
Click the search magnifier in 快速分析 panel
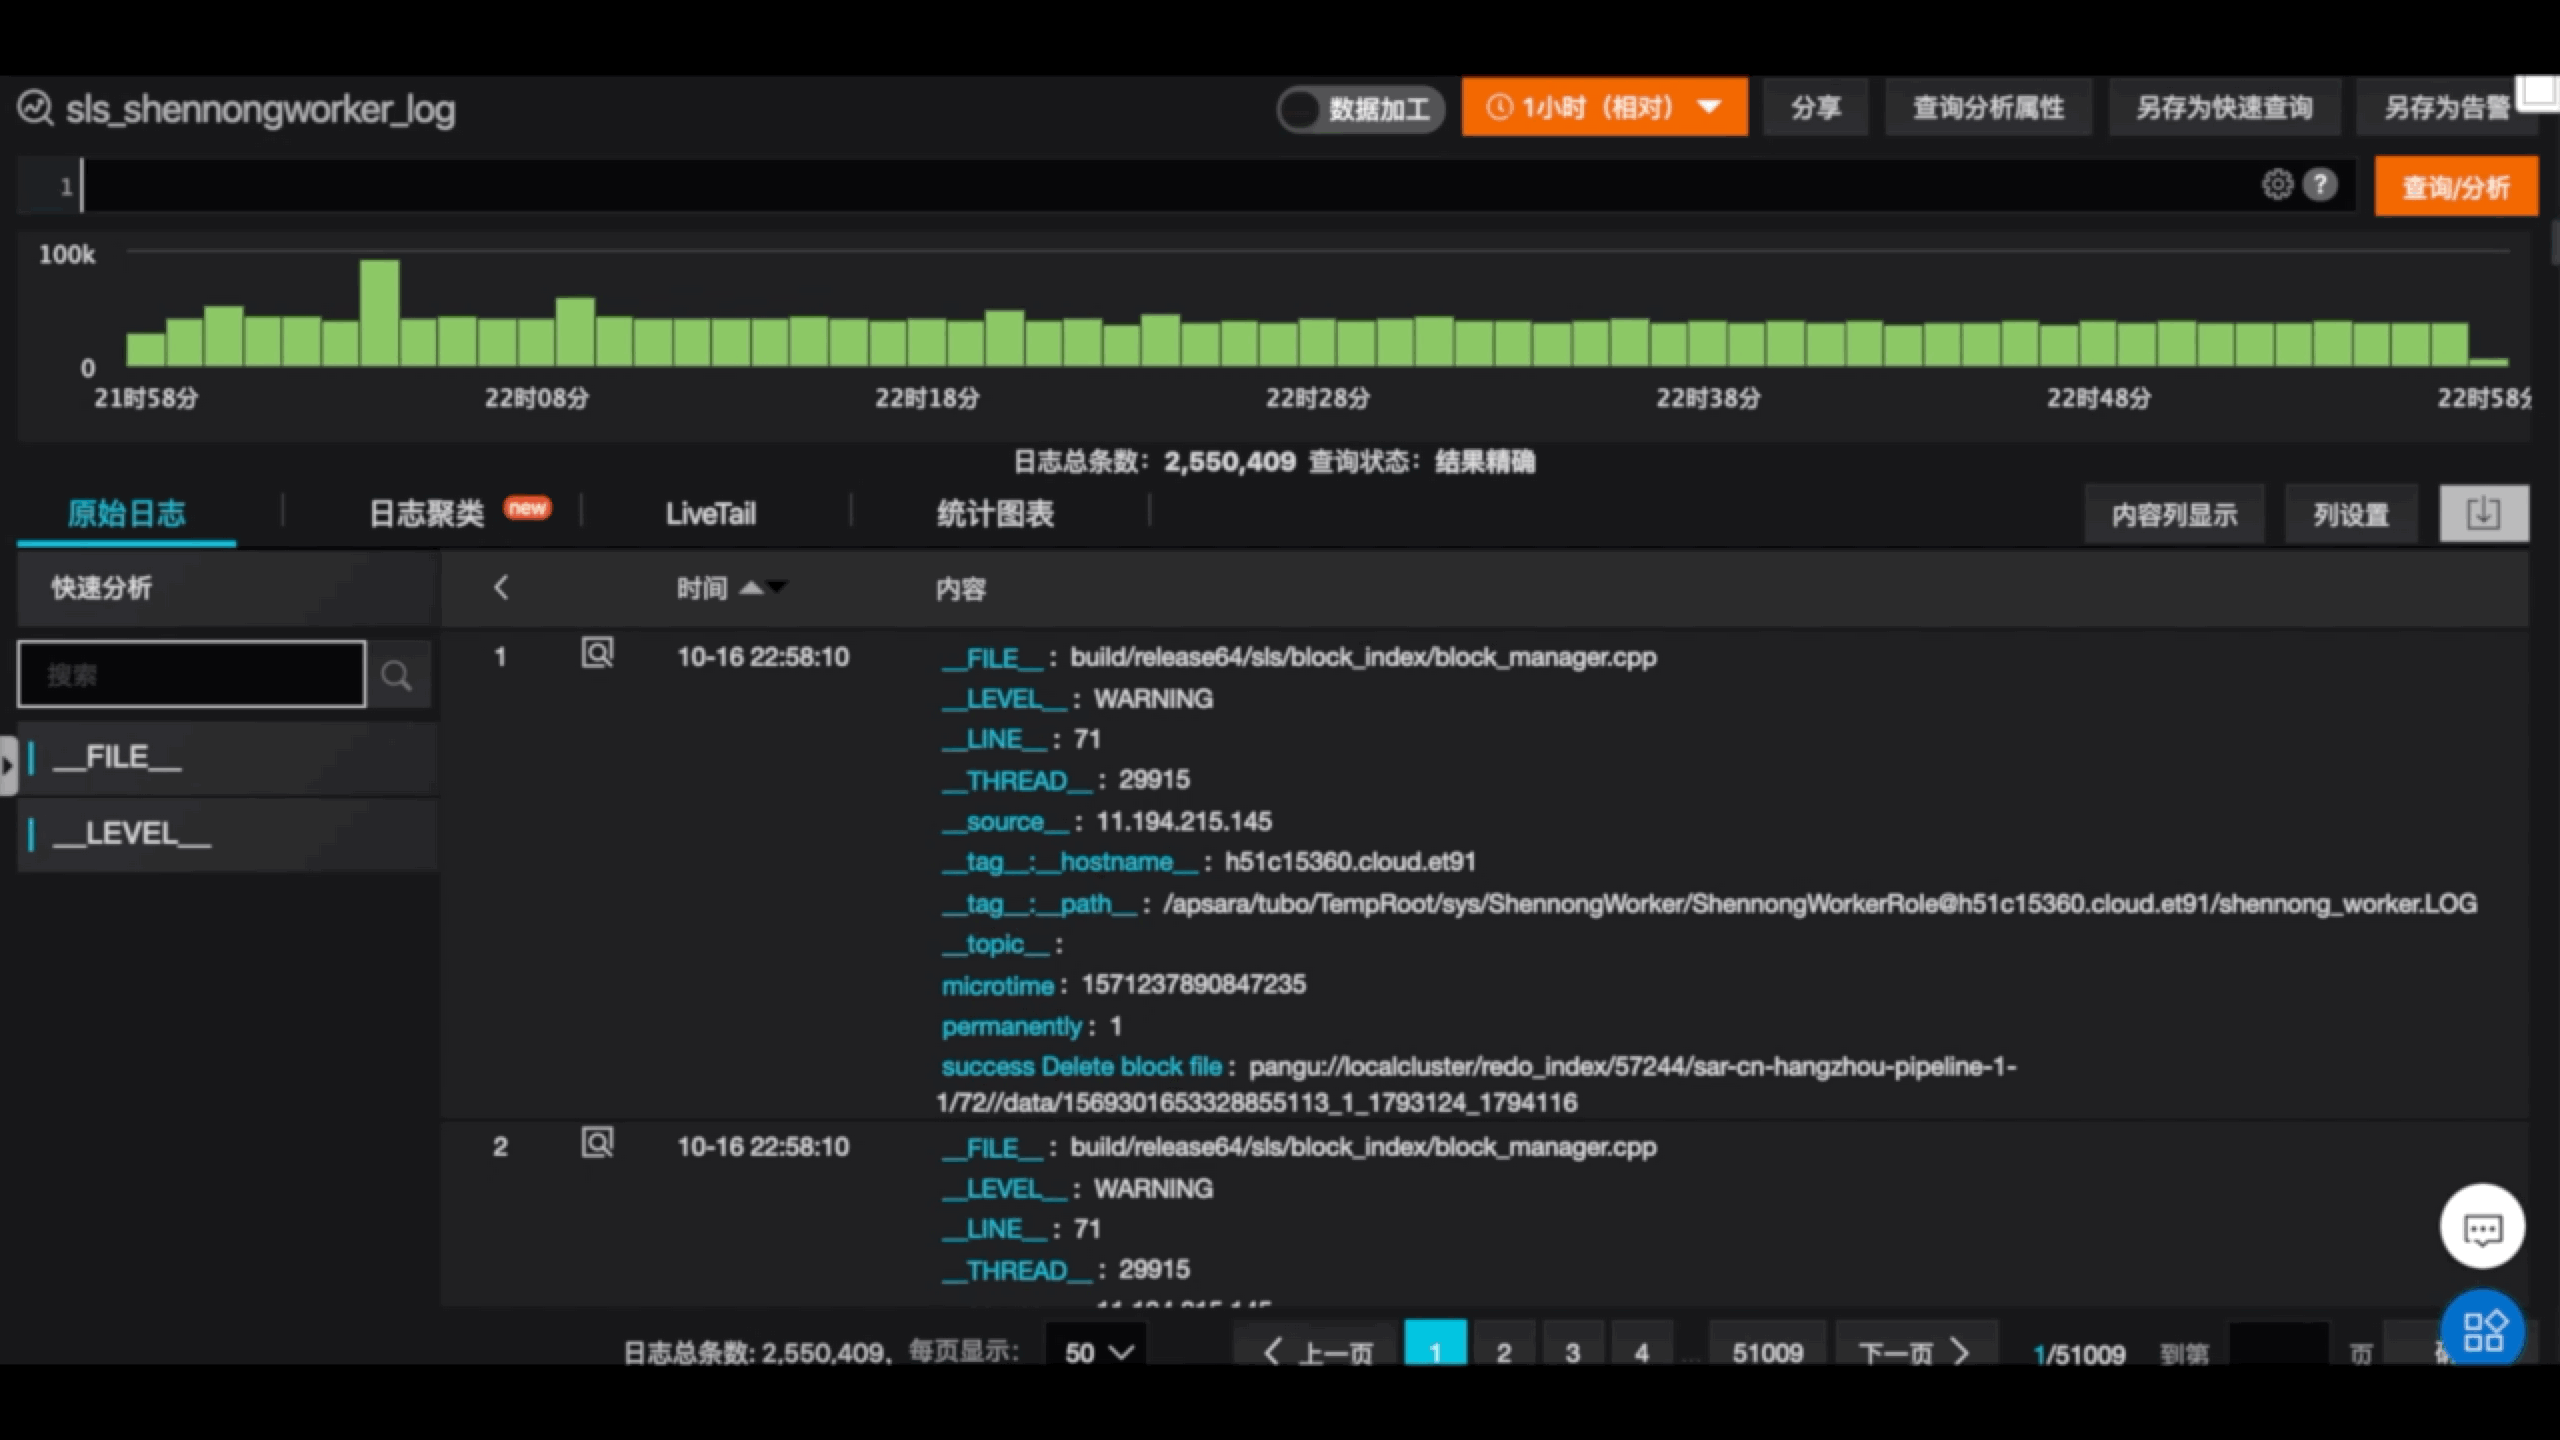(x=397, y=674)
